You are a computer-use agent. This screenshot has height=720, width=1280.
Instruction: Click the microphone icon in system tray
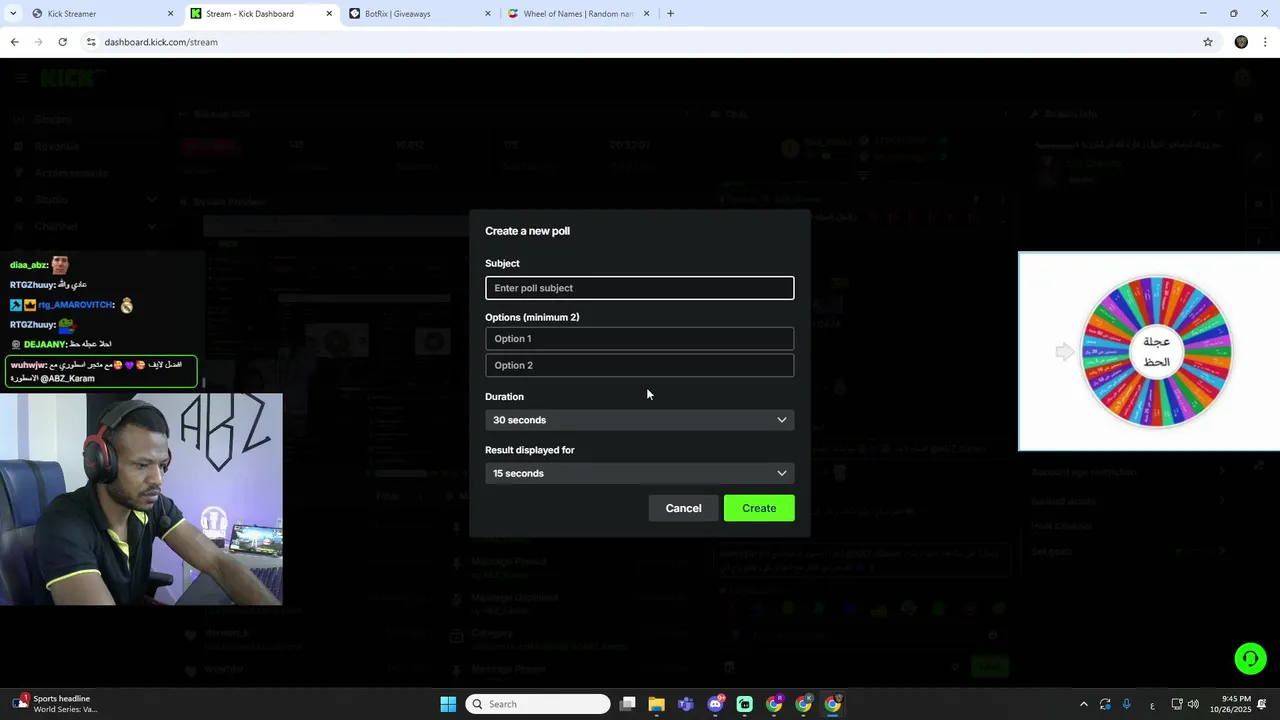click(1127, 704)
